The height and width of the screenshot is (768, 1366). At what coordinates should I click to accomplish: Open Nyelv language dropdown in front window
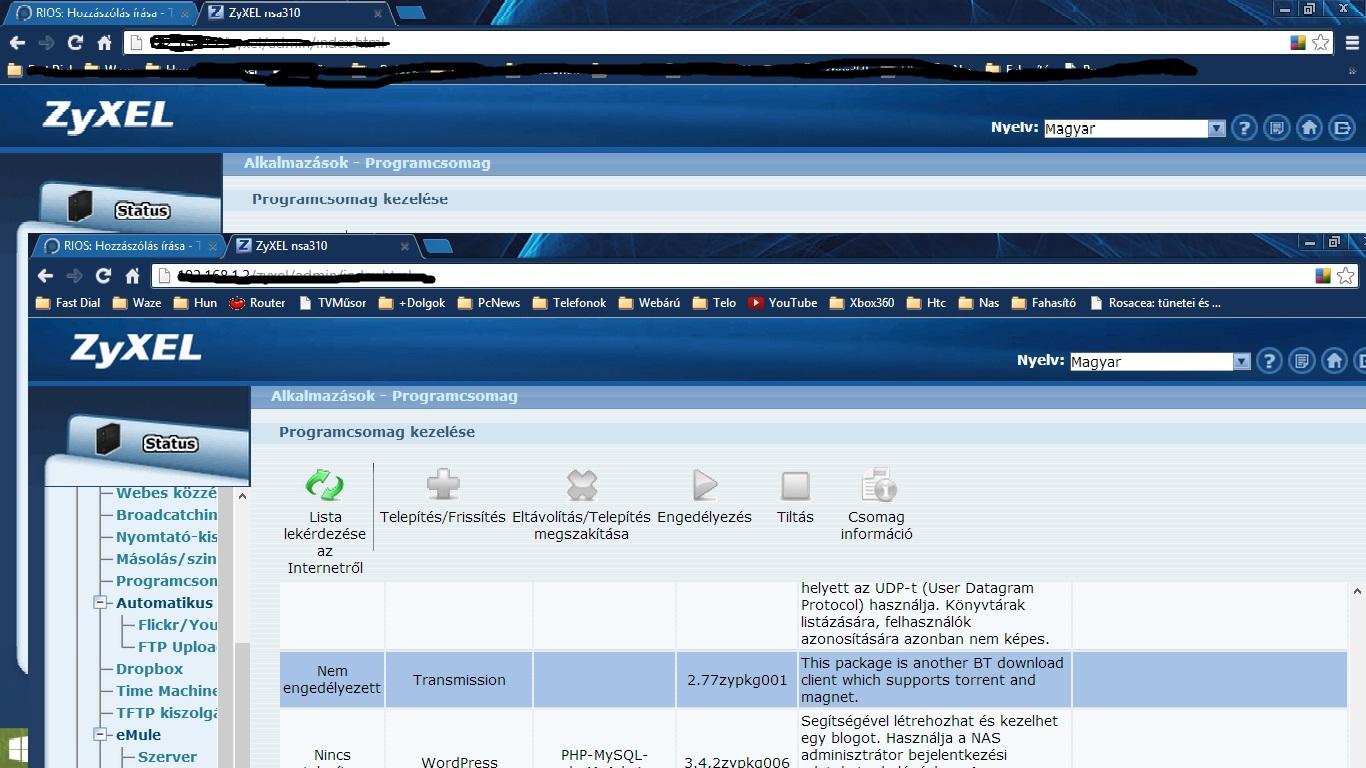click(1160, 362)
